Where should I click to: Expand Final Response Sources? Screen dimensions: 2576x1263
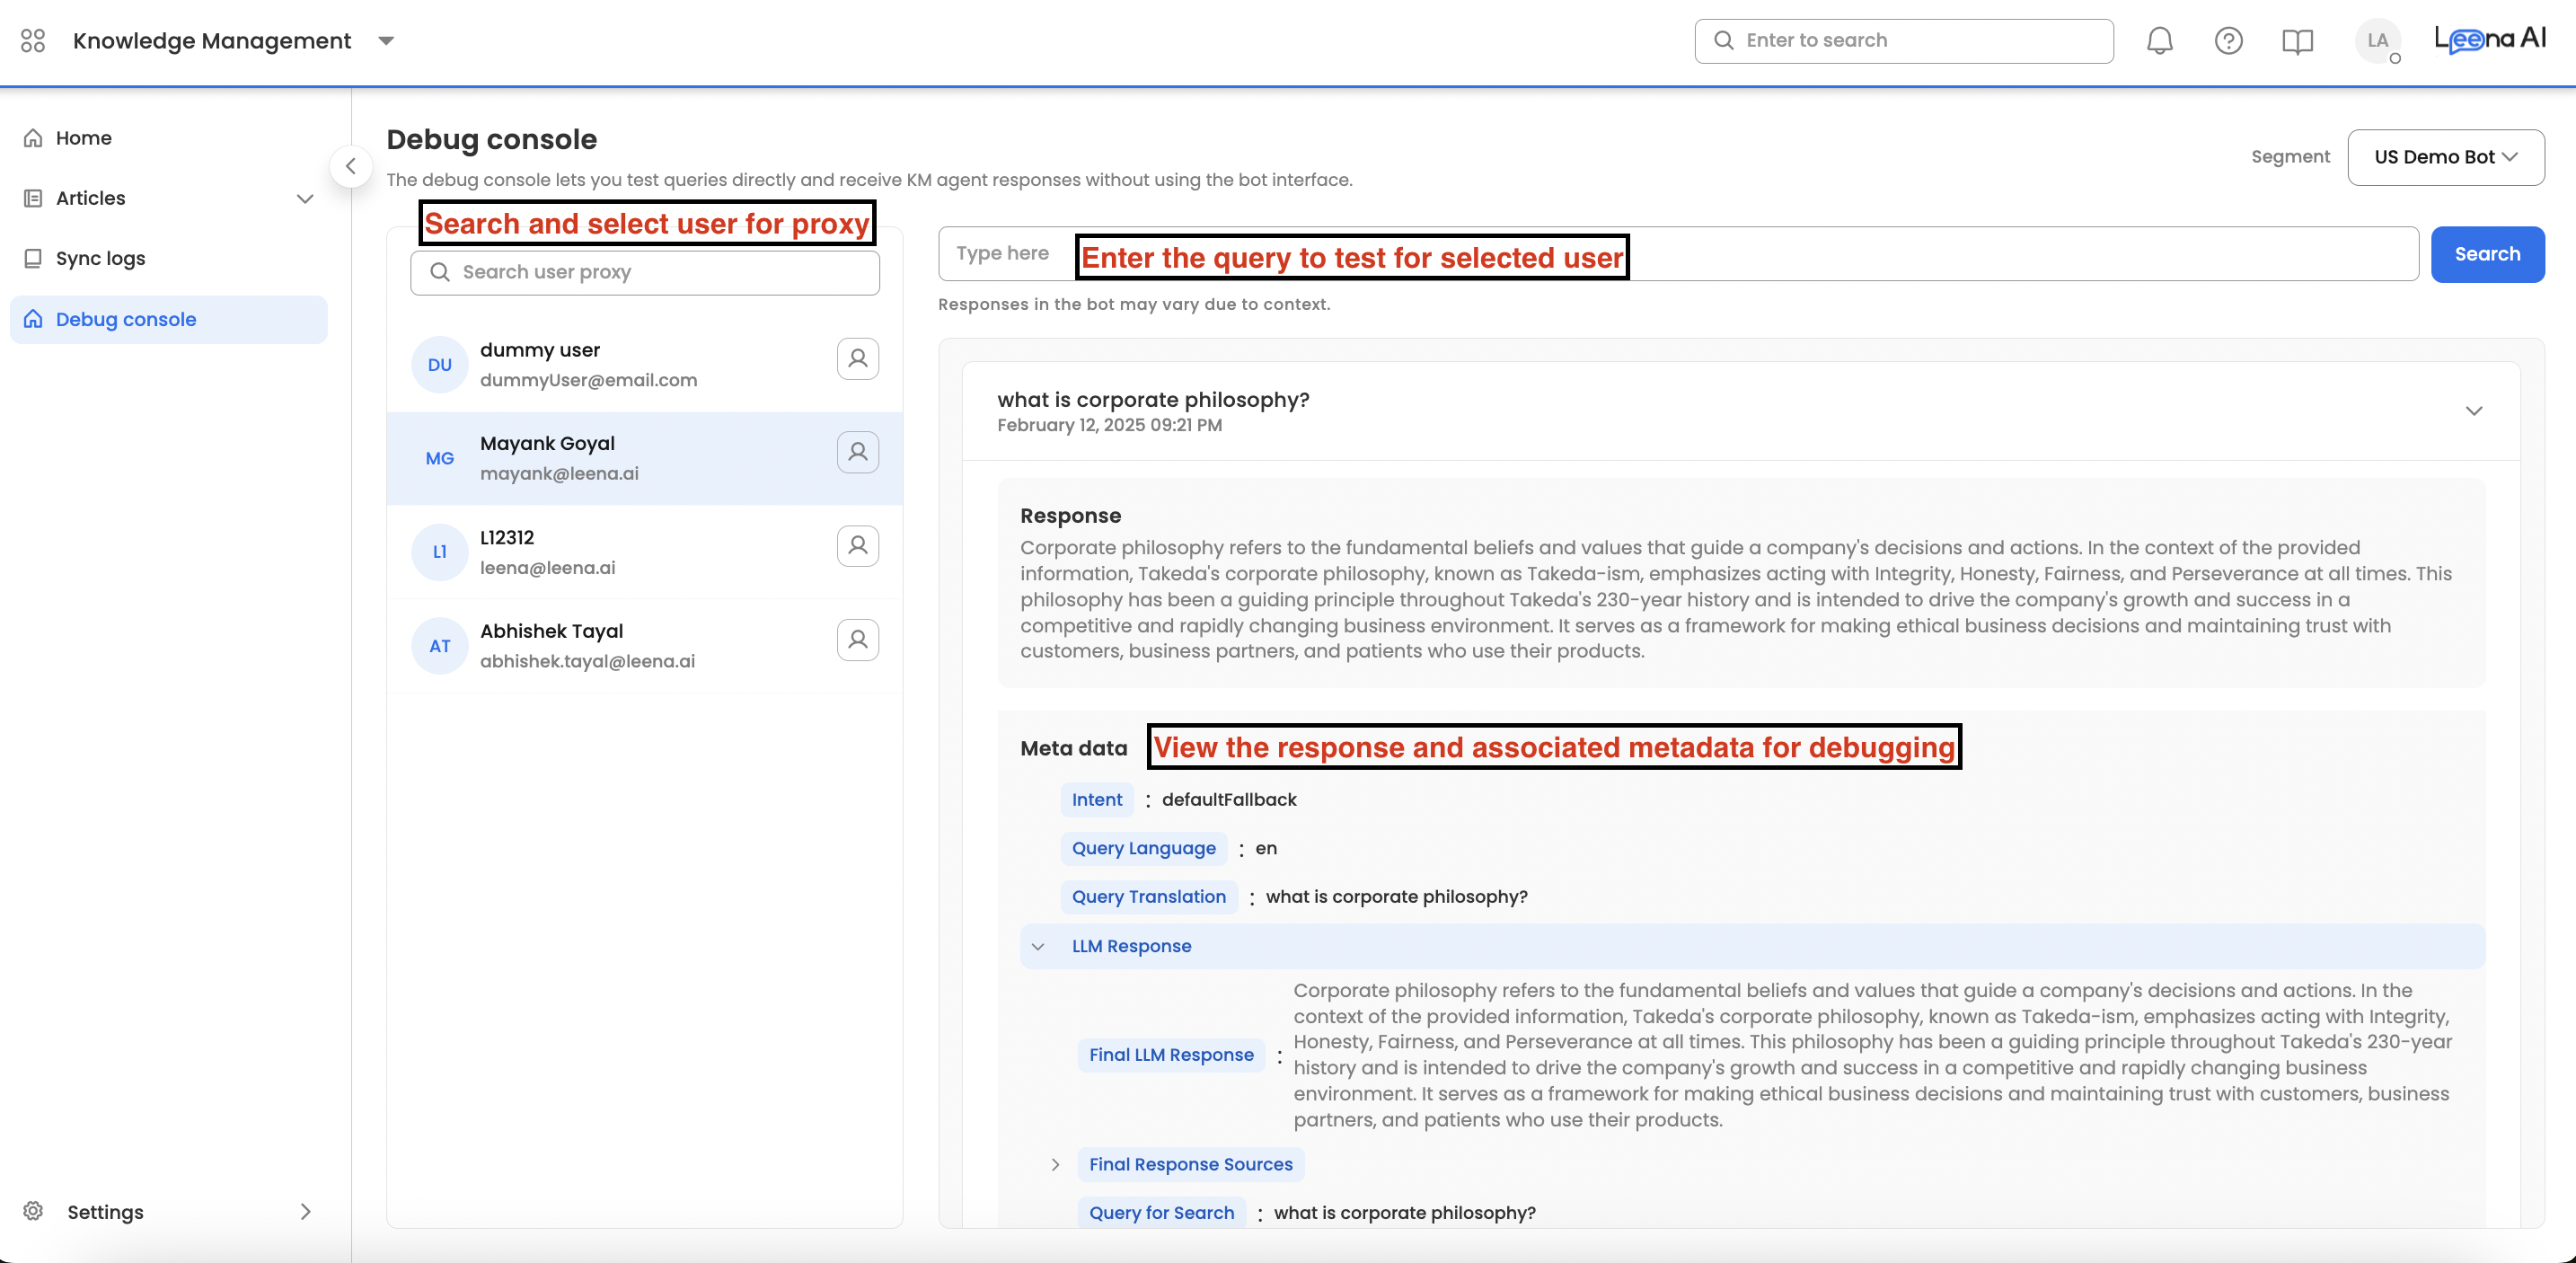click(x=1055, y=1164)
